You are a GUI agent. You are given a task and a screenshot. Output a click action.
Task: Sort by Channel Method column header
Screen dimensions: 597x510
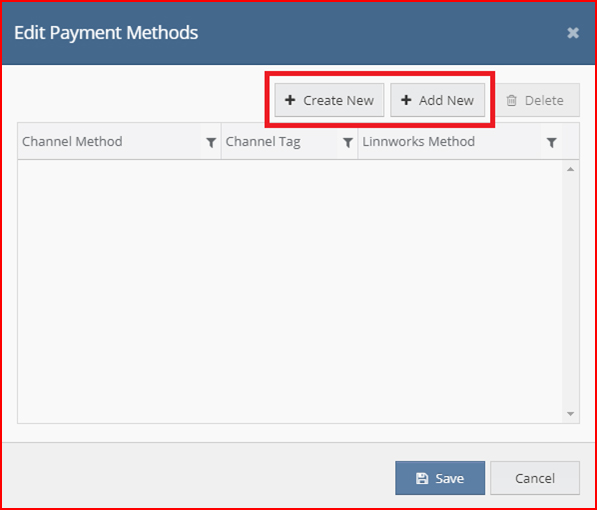coord(72,141)
